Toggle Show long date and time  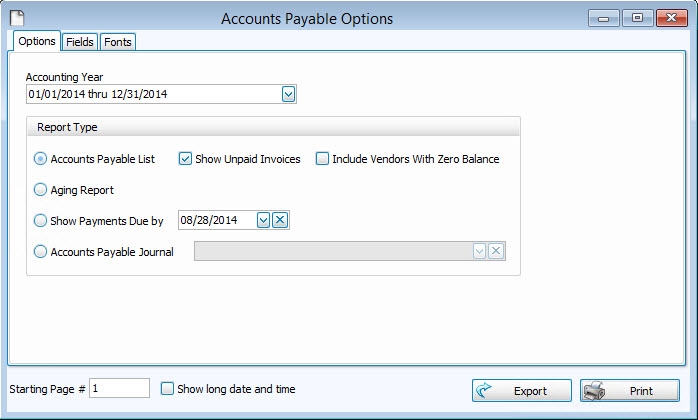coord(168,389)
